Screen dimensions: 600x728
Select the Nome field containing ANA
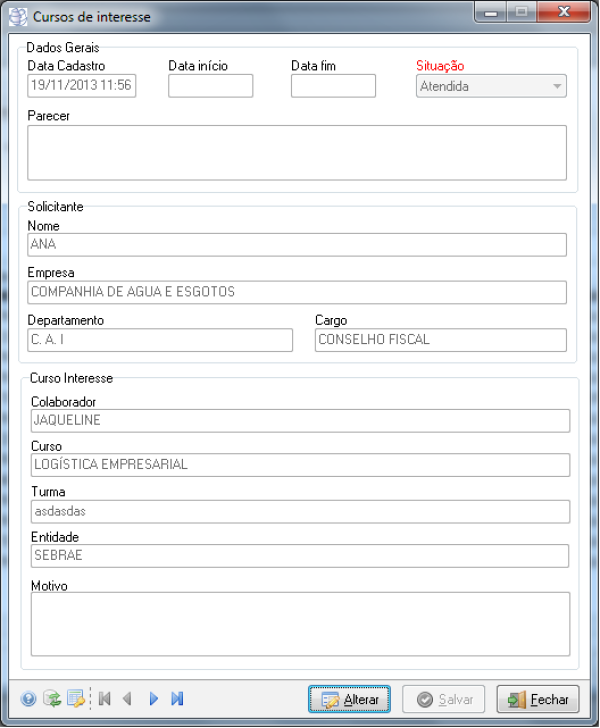(297, 245)
